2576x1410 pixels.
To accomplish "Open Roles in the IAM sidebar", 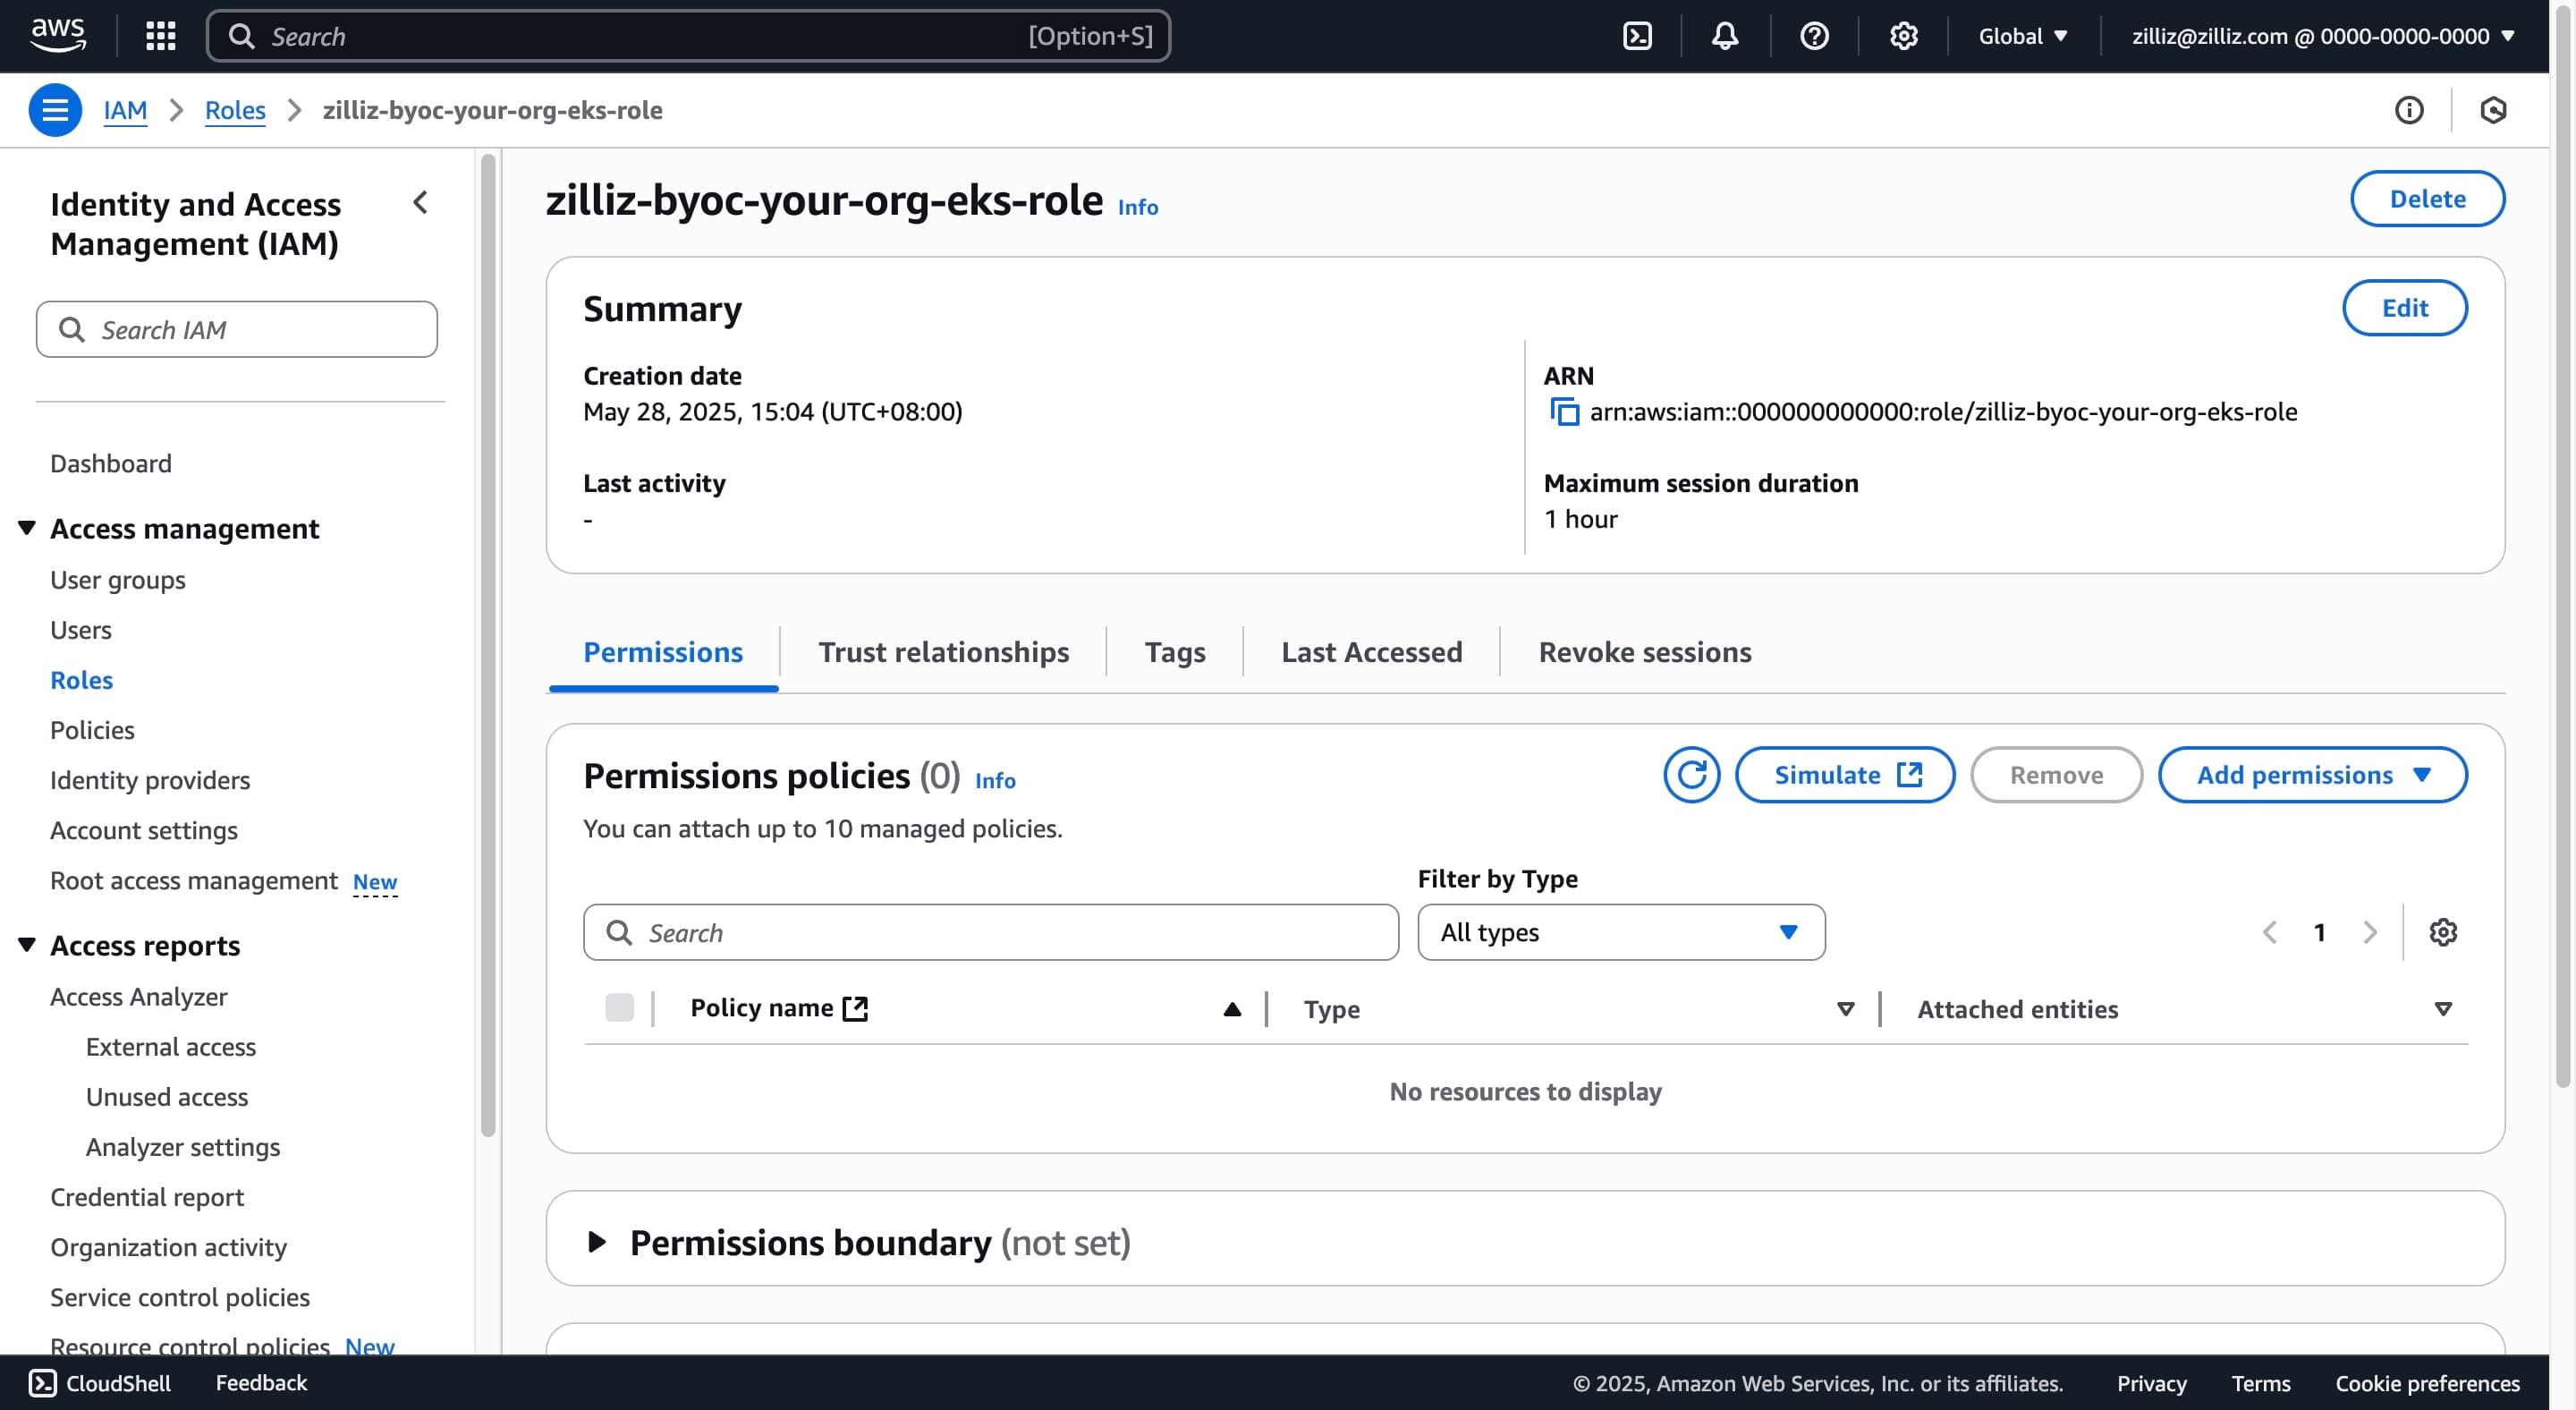I will click(81, 680).
